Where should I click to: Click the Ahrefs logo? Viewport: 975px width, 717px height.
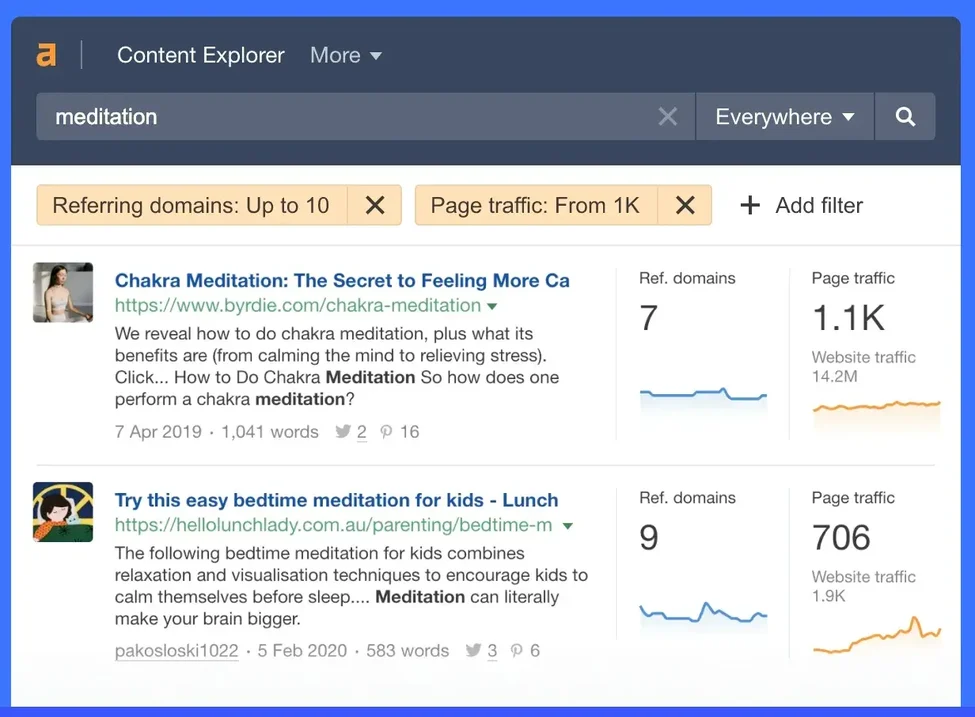(x=46, y=55)
